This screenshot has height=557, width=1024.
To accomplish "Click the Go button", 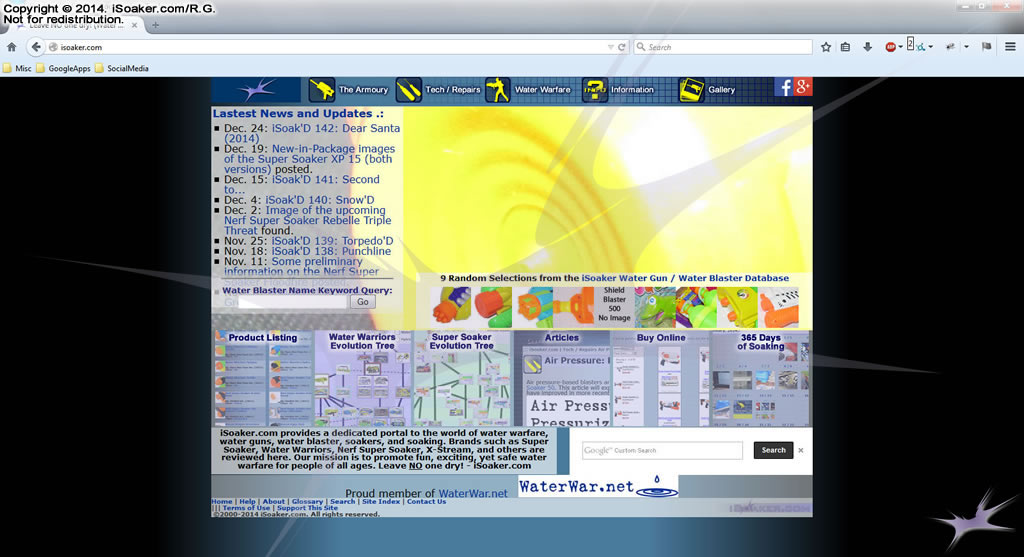I will pyautogui.click(x=362, y=302).
